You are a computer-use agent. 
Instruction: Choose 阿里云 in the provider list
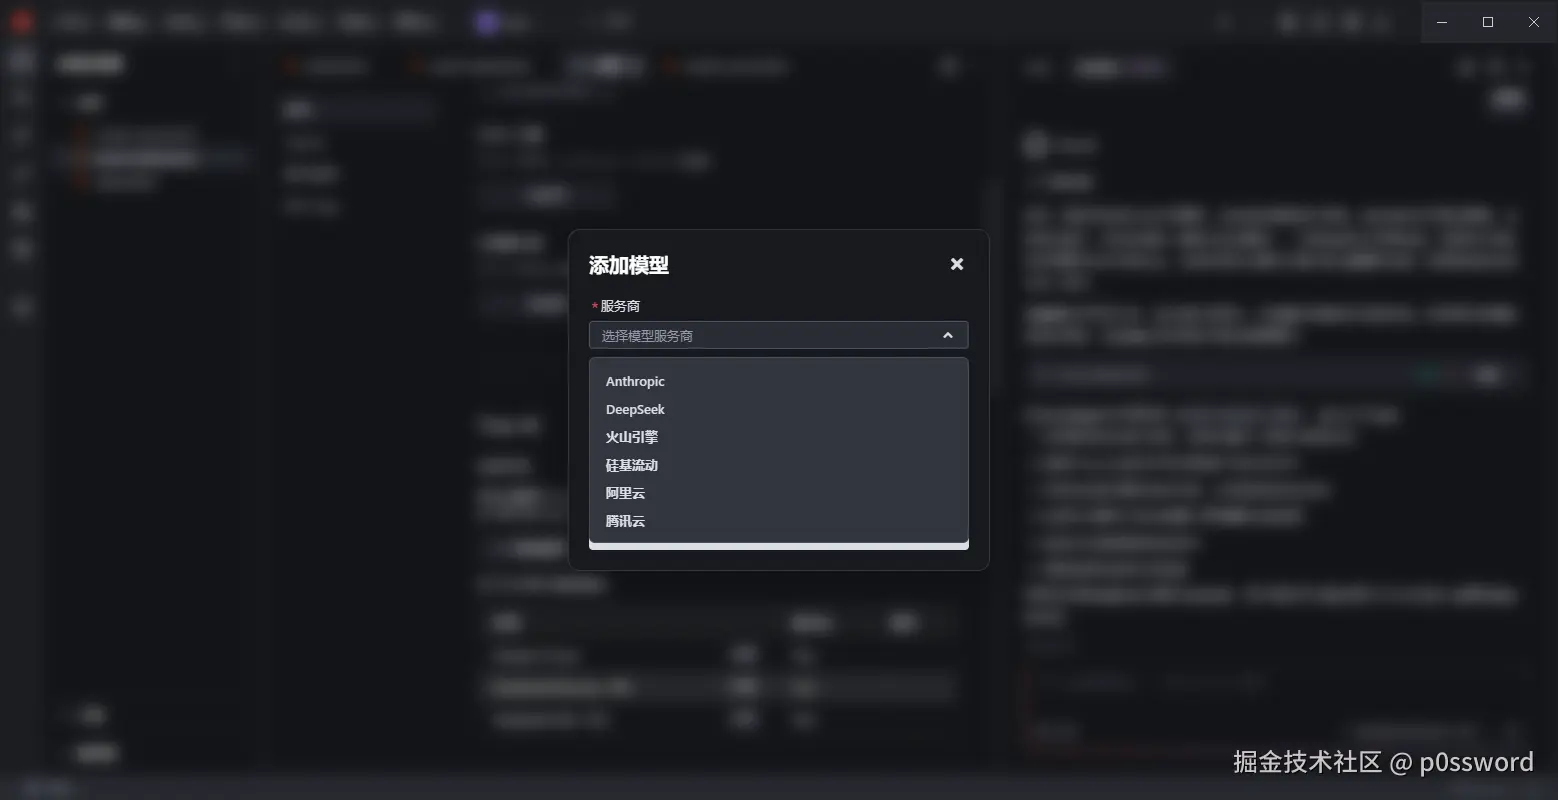click(626, 493)
